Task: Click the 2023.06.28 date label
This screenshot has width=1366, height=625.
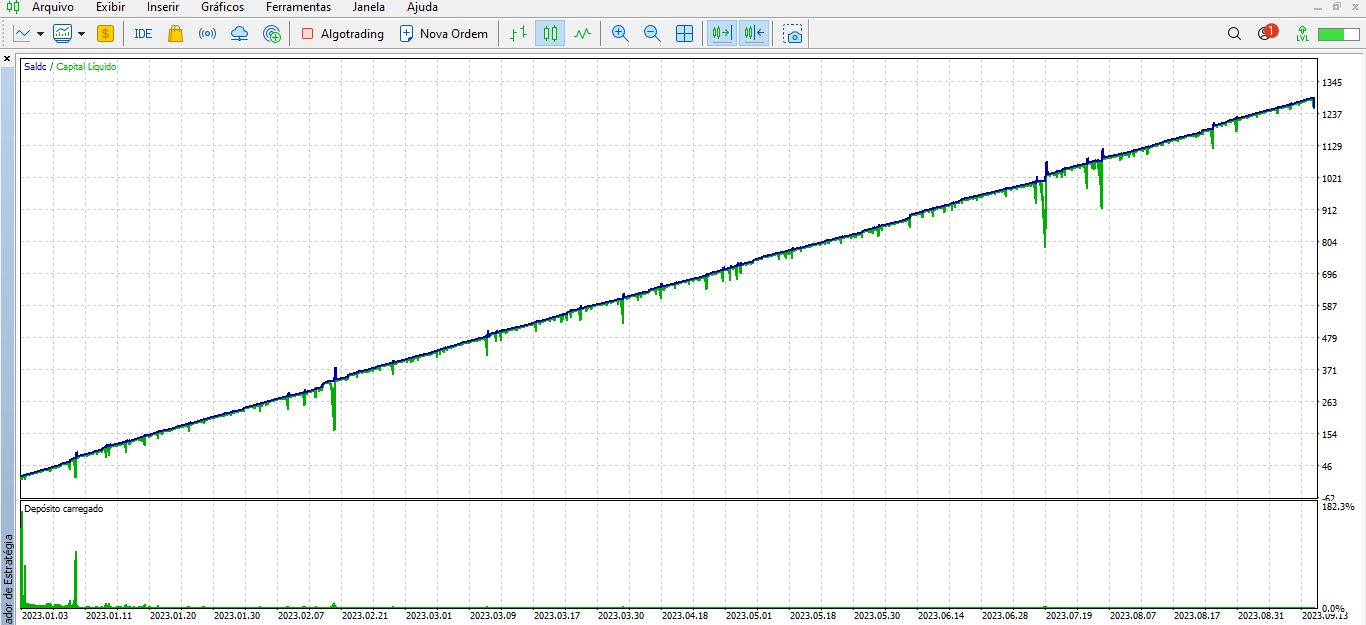Action: 1005,616
